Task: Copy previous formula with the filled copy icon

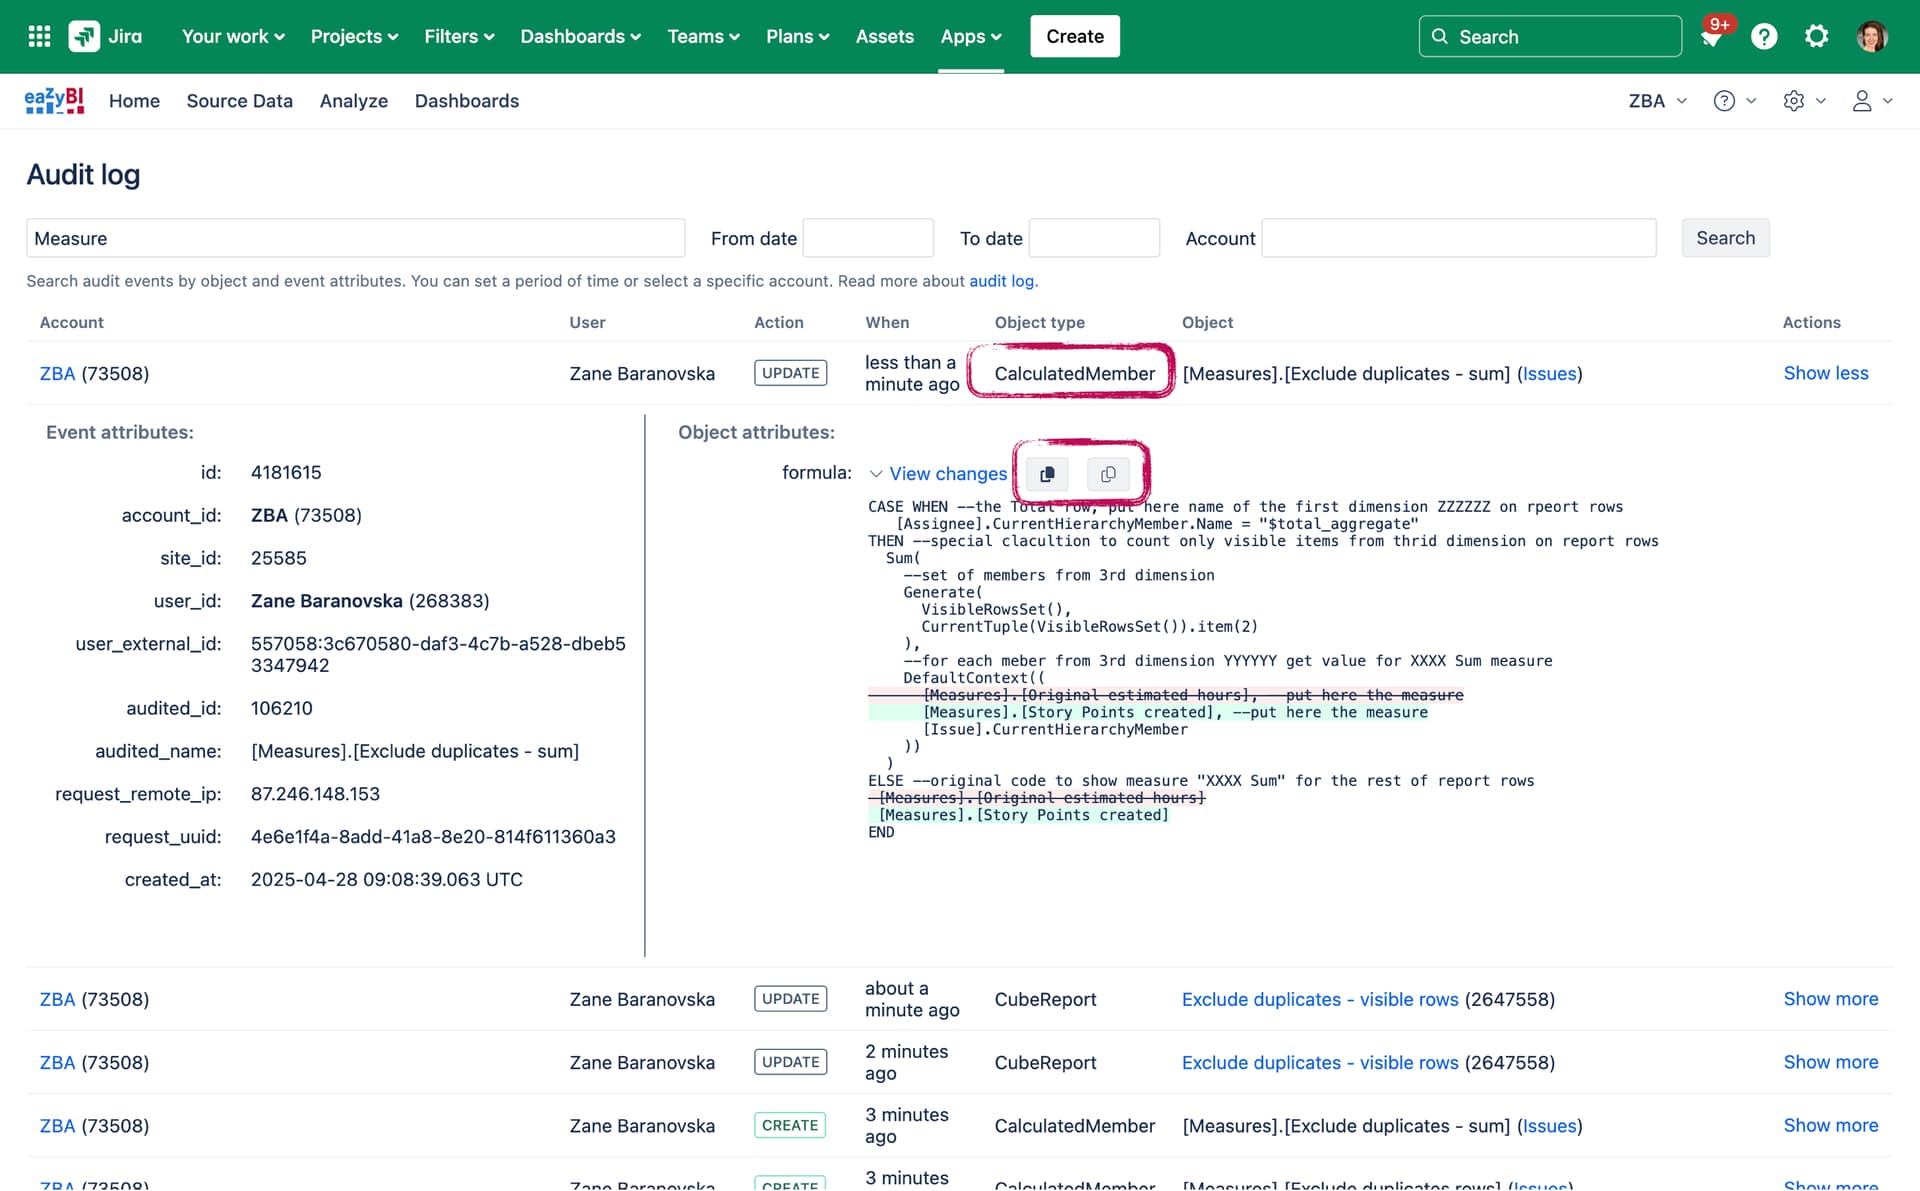Action: click(1047, 474)
